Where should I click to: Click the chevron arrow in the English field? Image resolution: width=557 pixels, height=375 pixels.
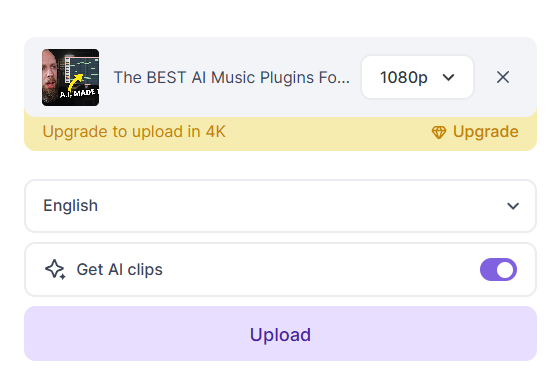513,206
